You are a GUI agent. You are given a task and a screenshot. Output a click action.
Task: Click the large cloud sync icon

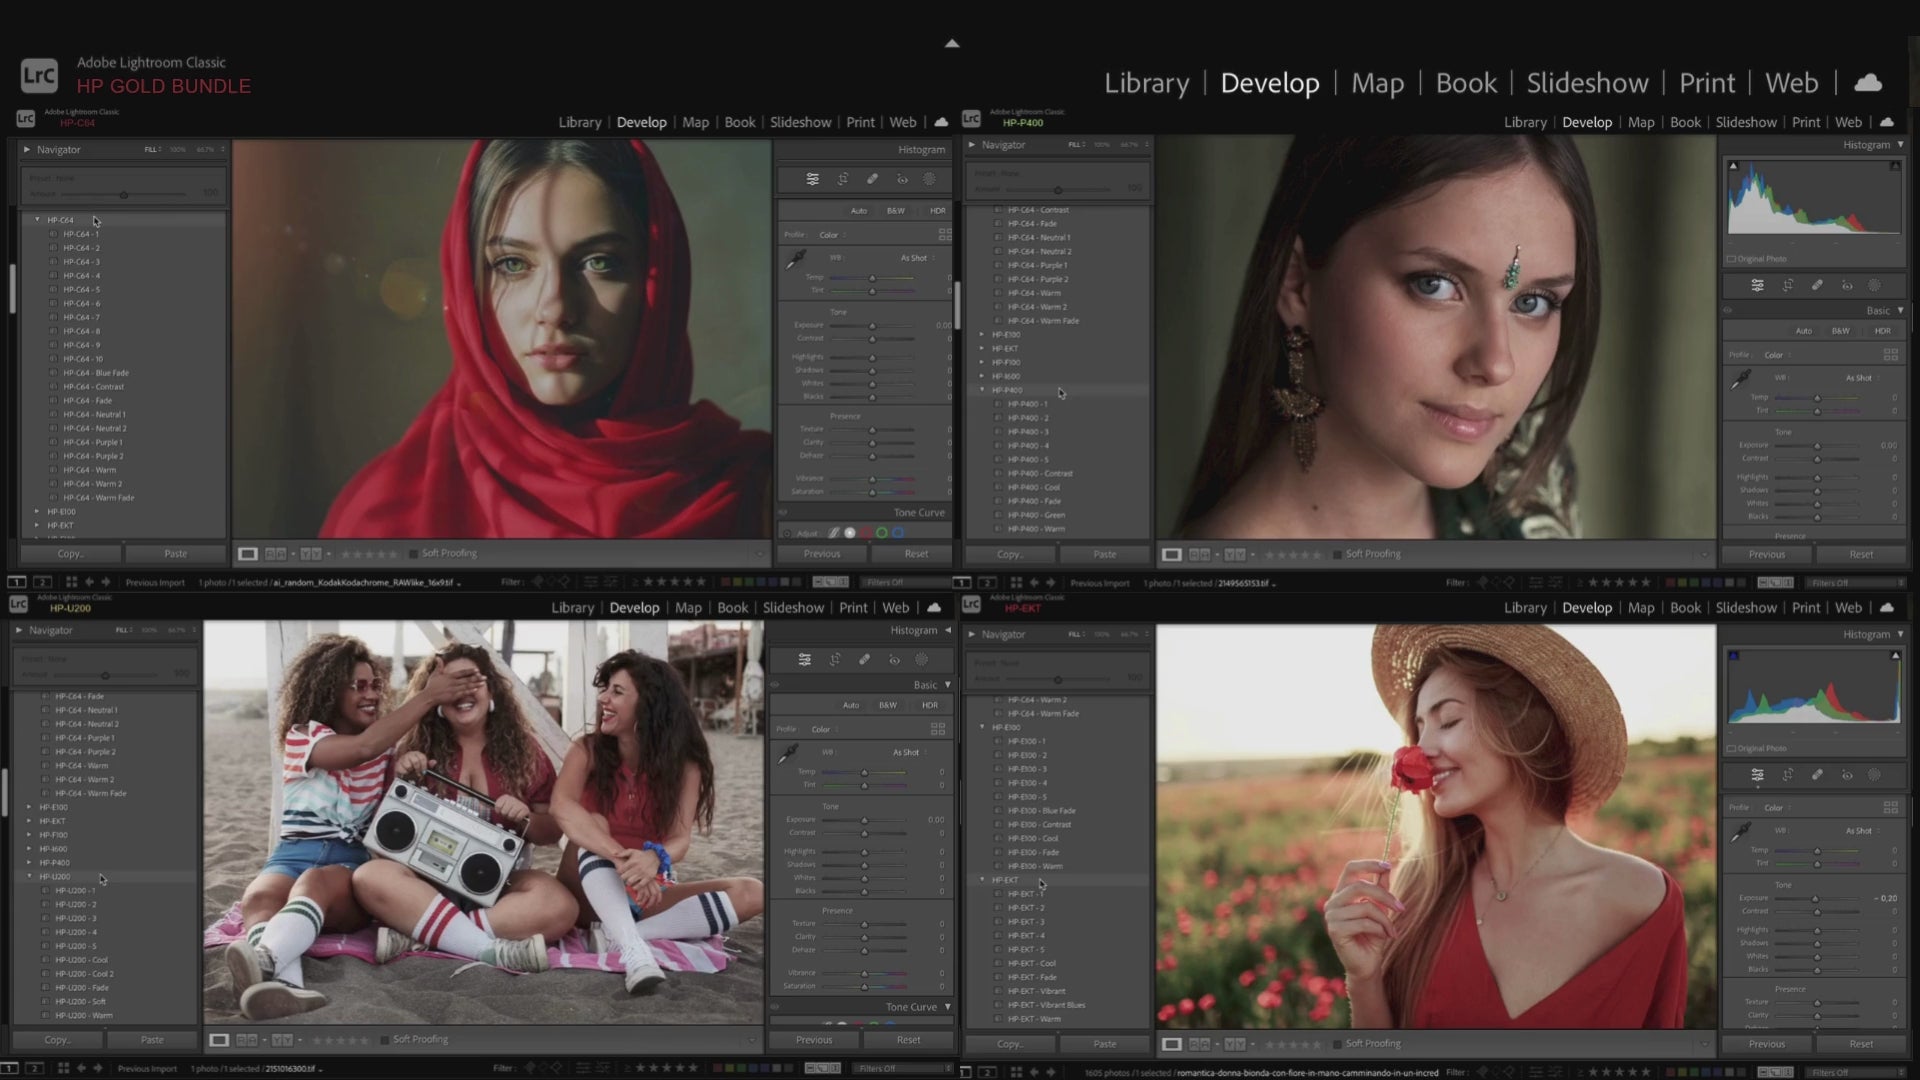1867,83
